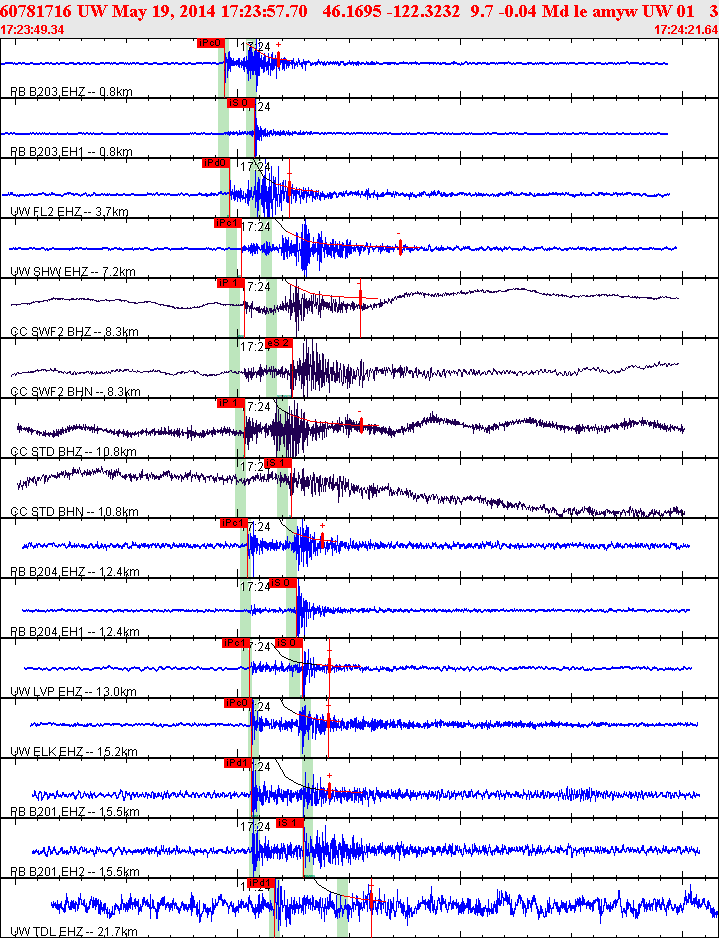Click the RB B204 EHZ -- 12.4km channel label
Viewport: 719px width, 938px height.
[75, 572]
